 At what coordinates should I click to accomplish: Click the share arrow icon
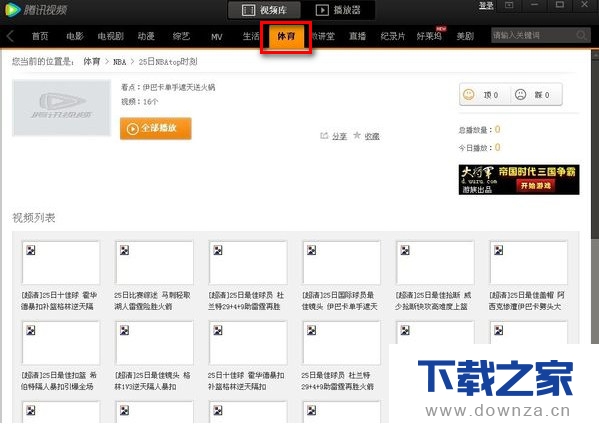click(324, 136)
